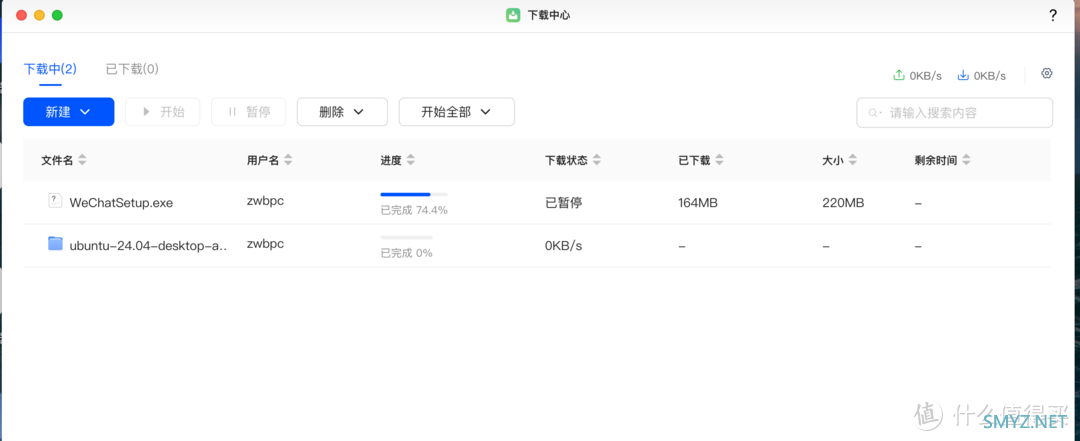Click the help question mark icon
Viewport: 1080px width, 441px height.
[x=1052, y=15]
